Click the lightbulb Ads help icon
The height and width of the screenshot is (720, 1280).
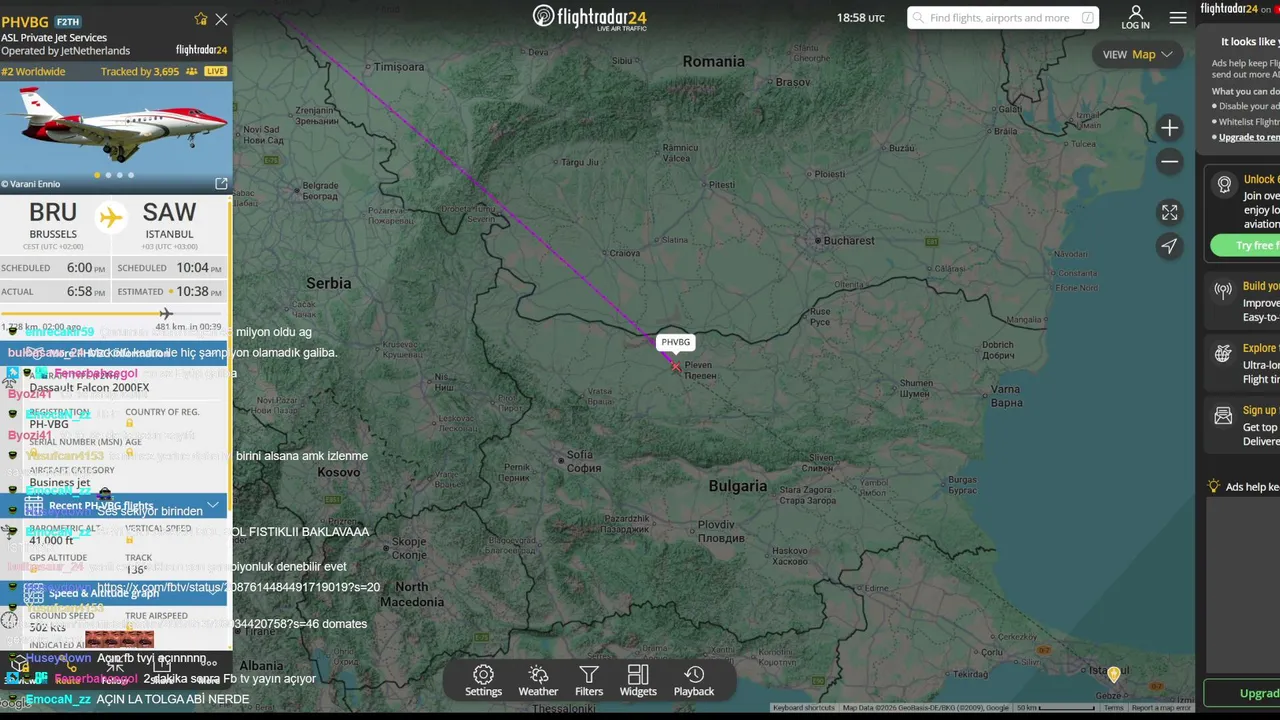pyautogui.click(x=1214, y=486)
